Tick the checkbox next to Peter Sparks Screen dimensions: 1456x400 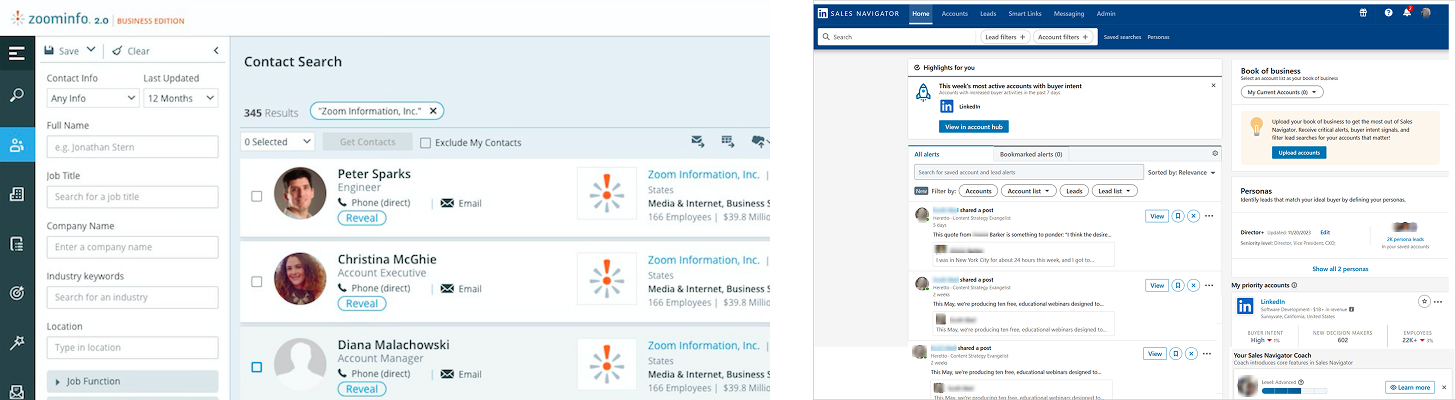tap(257, 196)
